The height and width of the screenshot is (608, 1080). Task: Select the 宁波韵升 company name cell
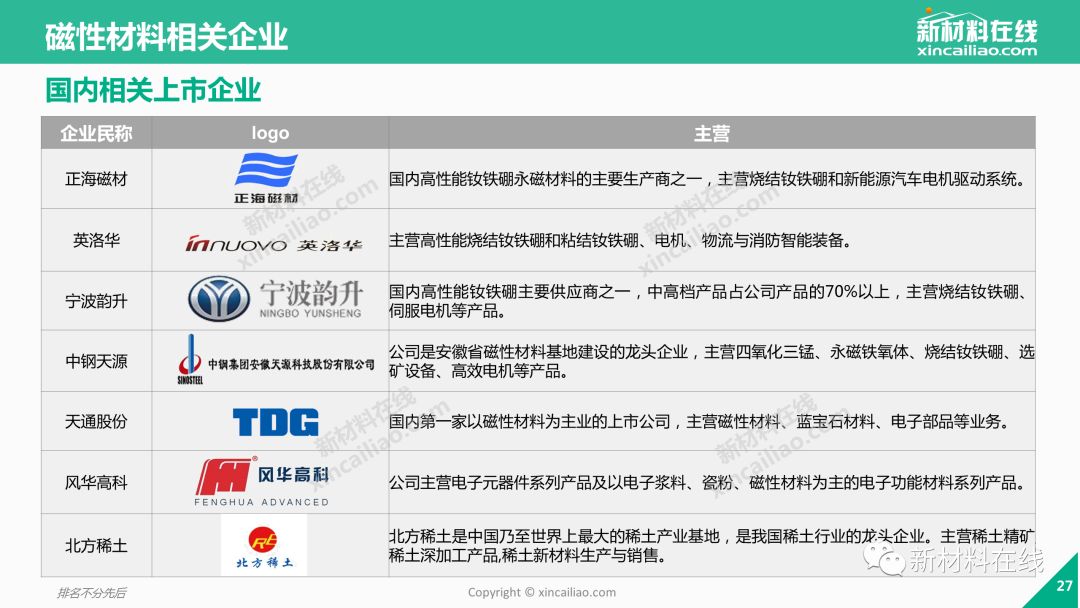pos(96,301)
